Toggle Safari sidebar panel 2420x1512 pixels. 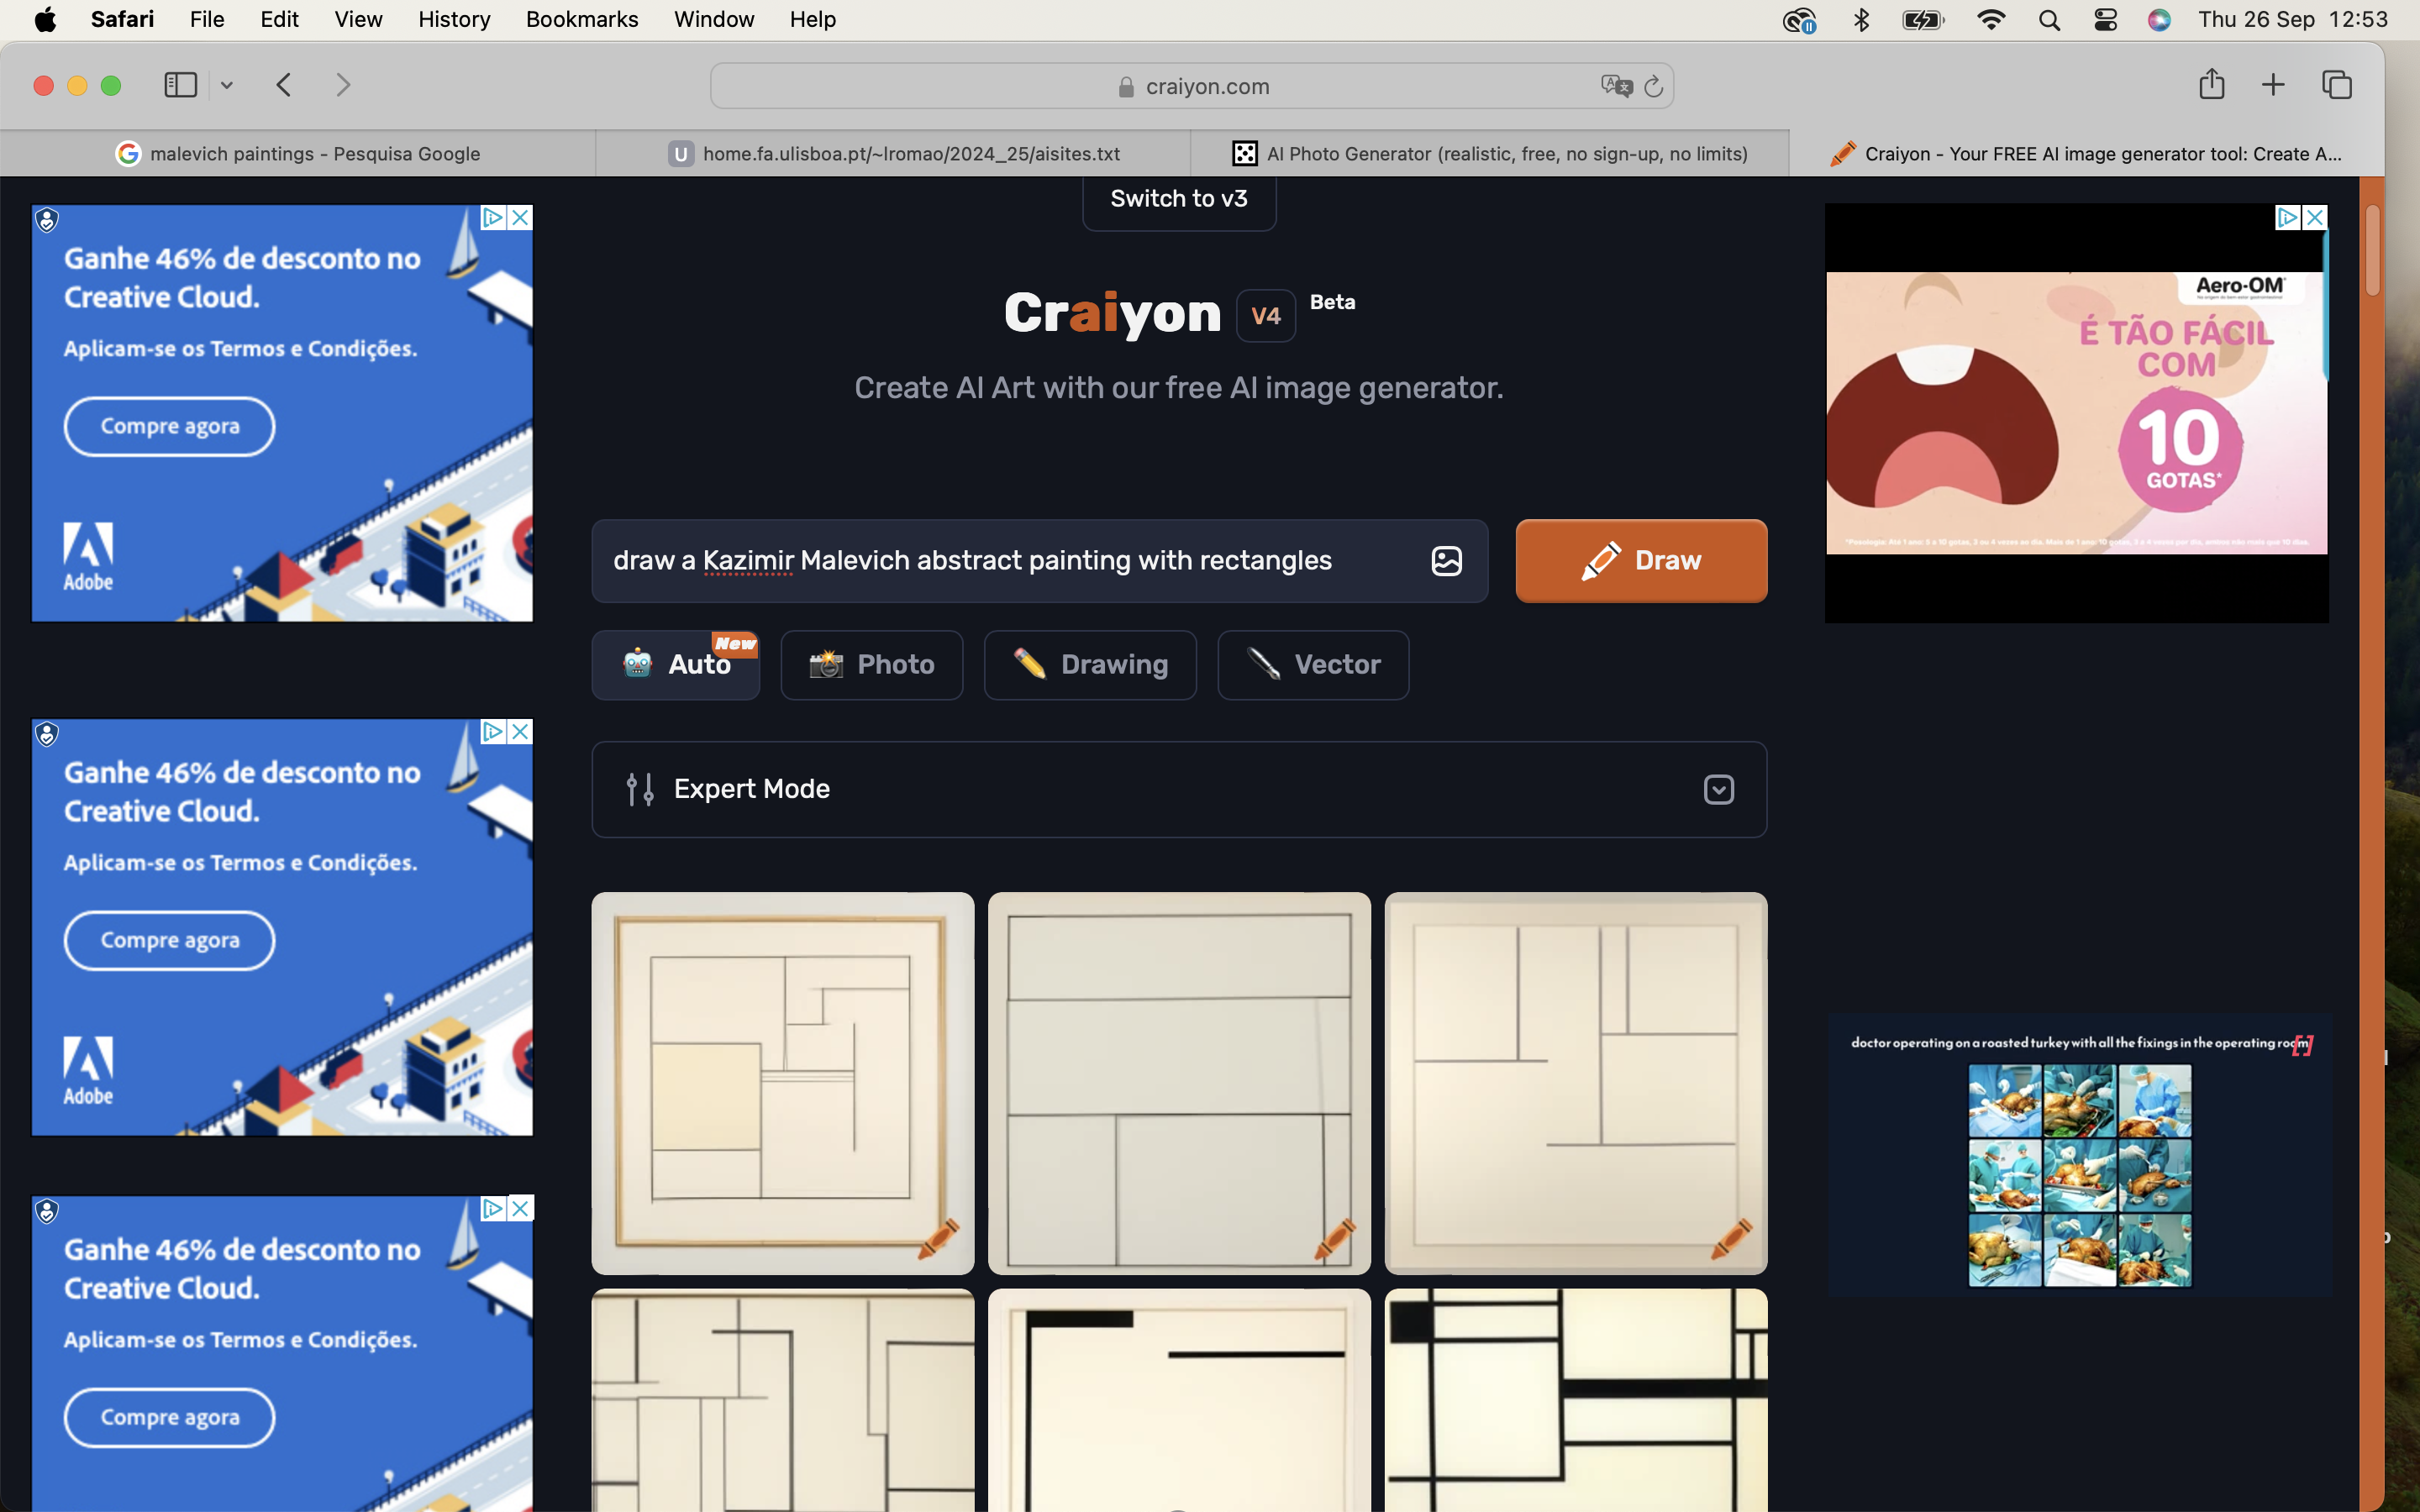click(x=180, y=85)
